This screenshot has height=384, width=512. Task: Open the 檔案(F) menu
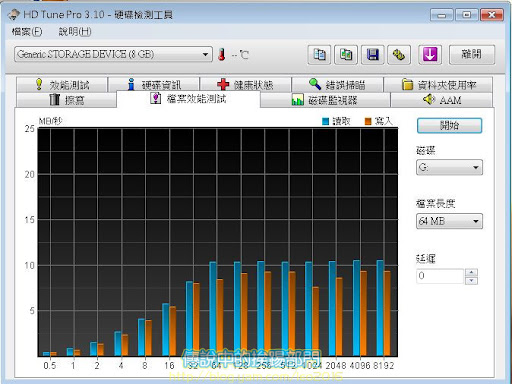27,32
